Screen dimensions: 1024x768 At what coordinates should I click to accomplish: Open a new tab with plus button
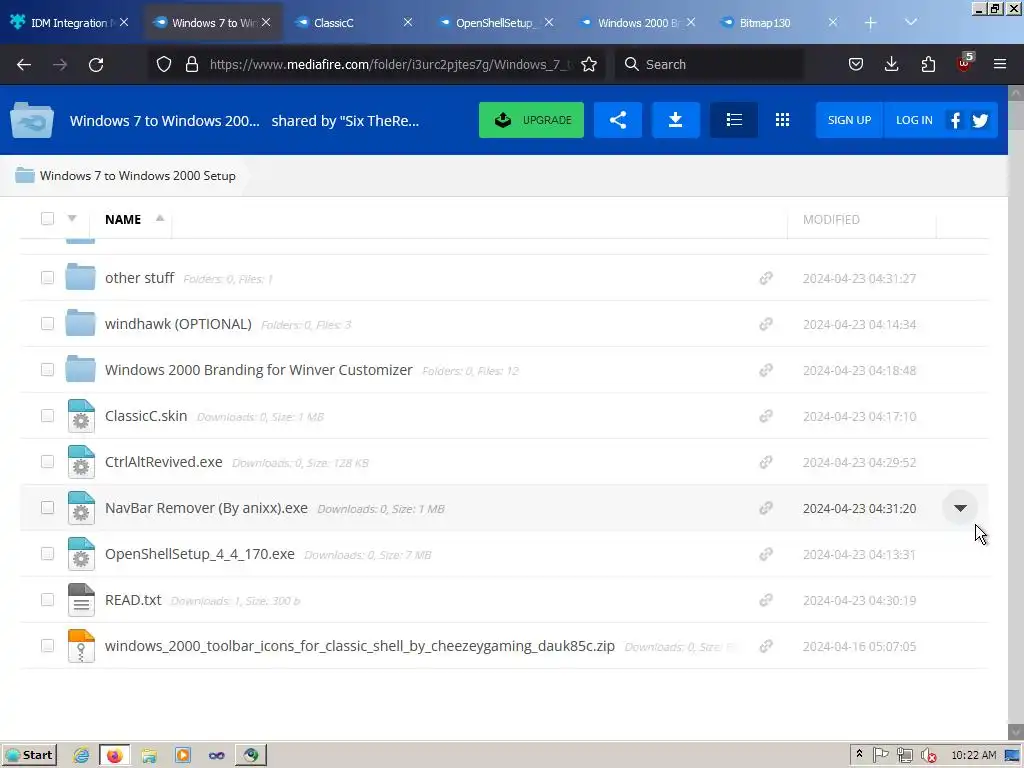tap(871, 23)
